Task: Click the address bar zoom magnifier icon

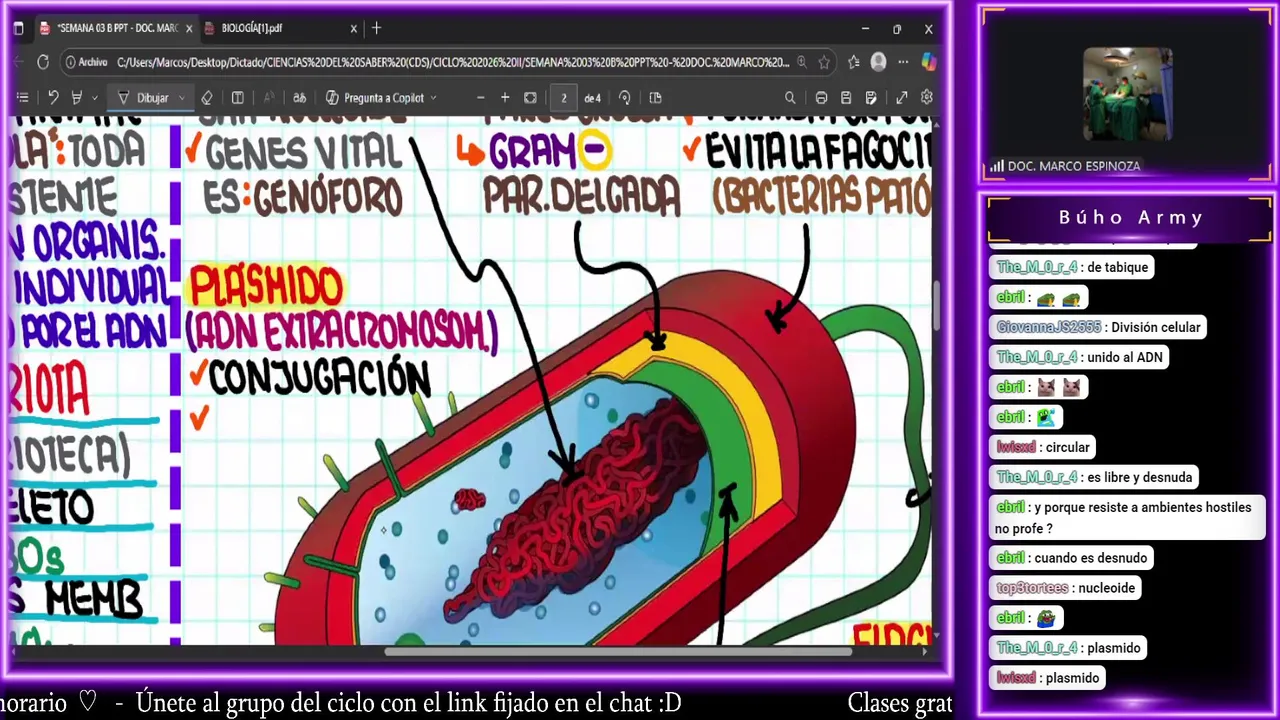Action: point(801,62)
